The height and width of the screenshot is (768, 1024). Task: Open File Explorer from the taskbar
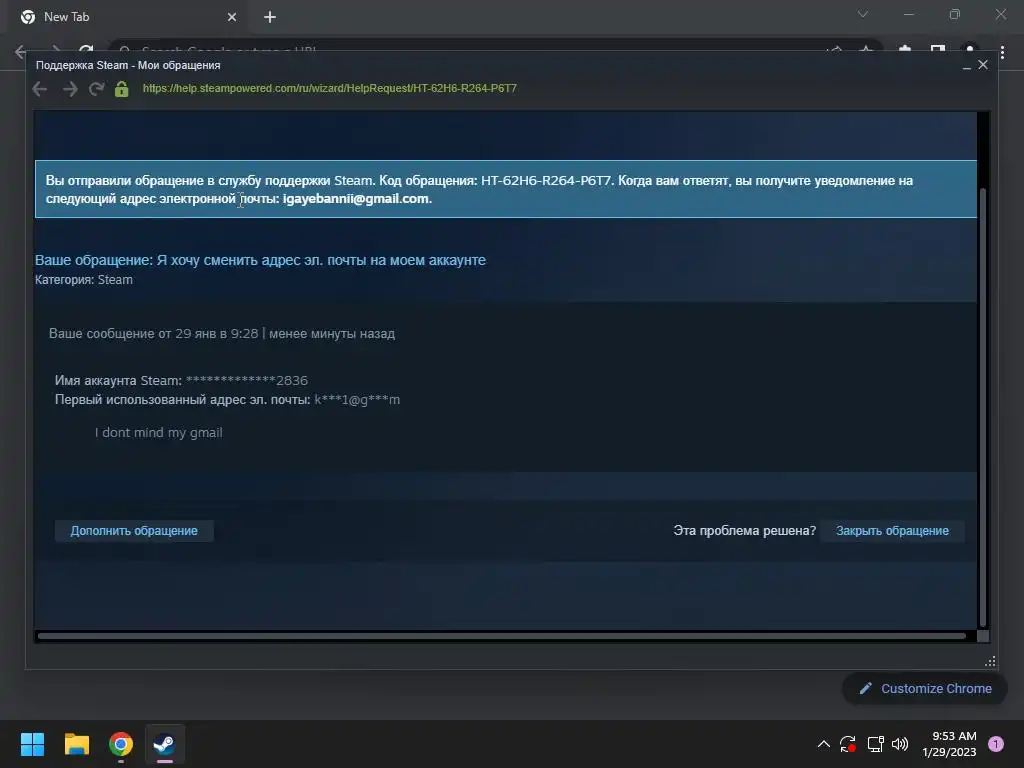[76, 744]
